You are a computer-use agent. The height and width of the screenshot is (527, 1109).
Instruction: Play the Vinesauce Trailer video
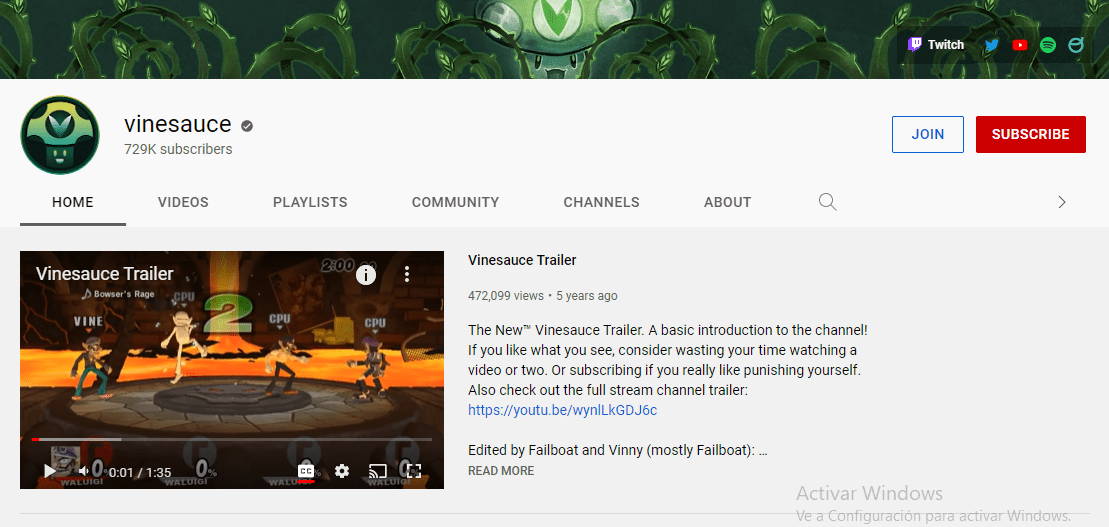(x=50, y=471)
